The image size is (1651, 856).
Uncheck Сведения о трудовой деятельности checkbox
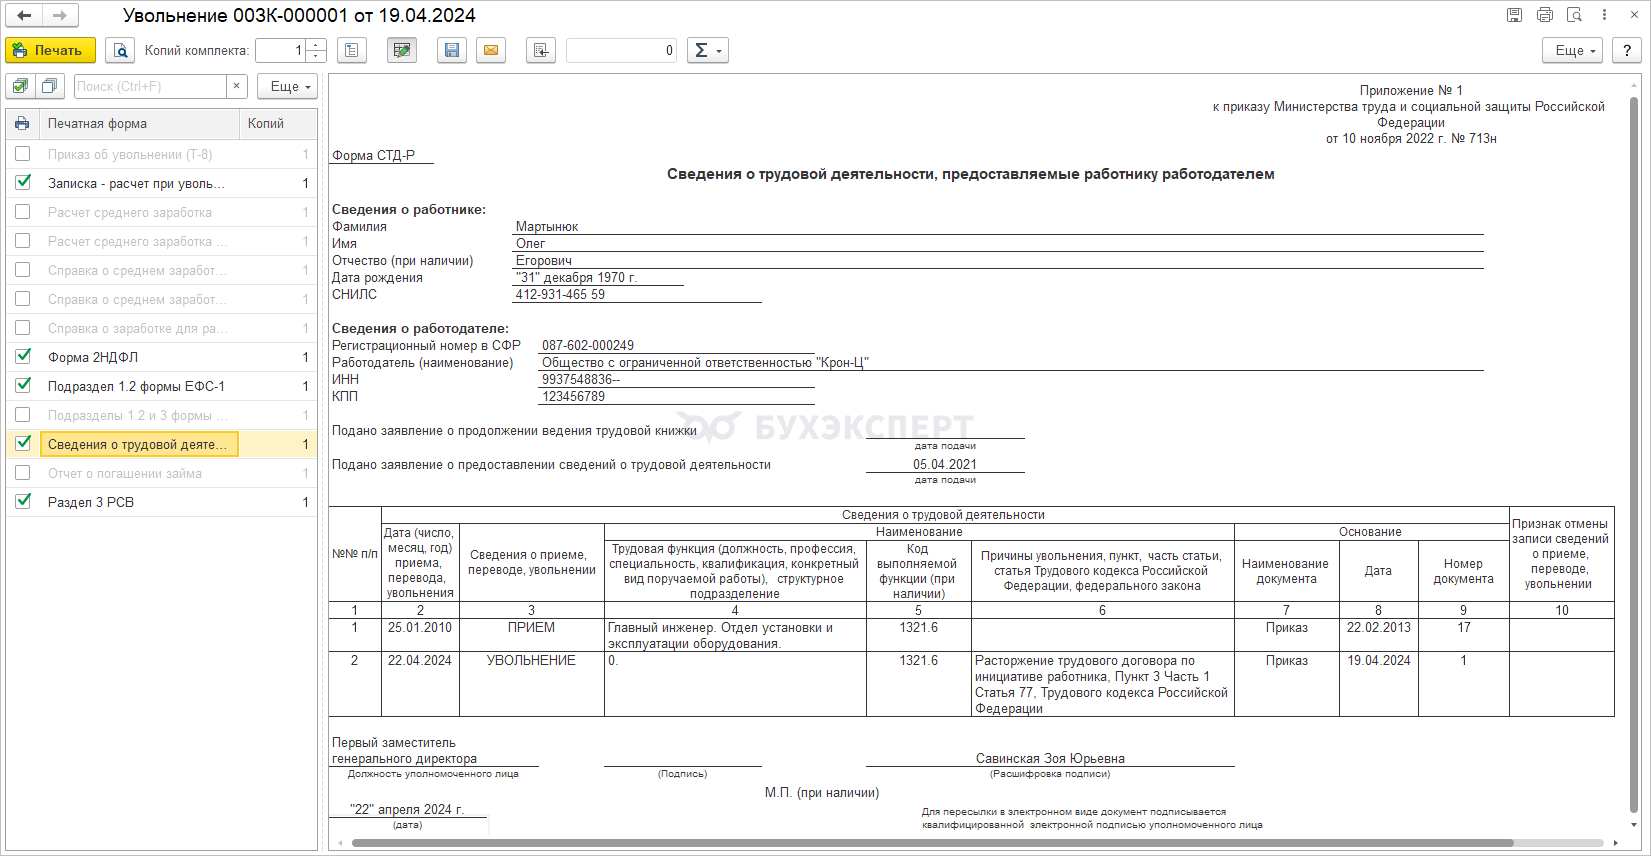tap(23, 444)
